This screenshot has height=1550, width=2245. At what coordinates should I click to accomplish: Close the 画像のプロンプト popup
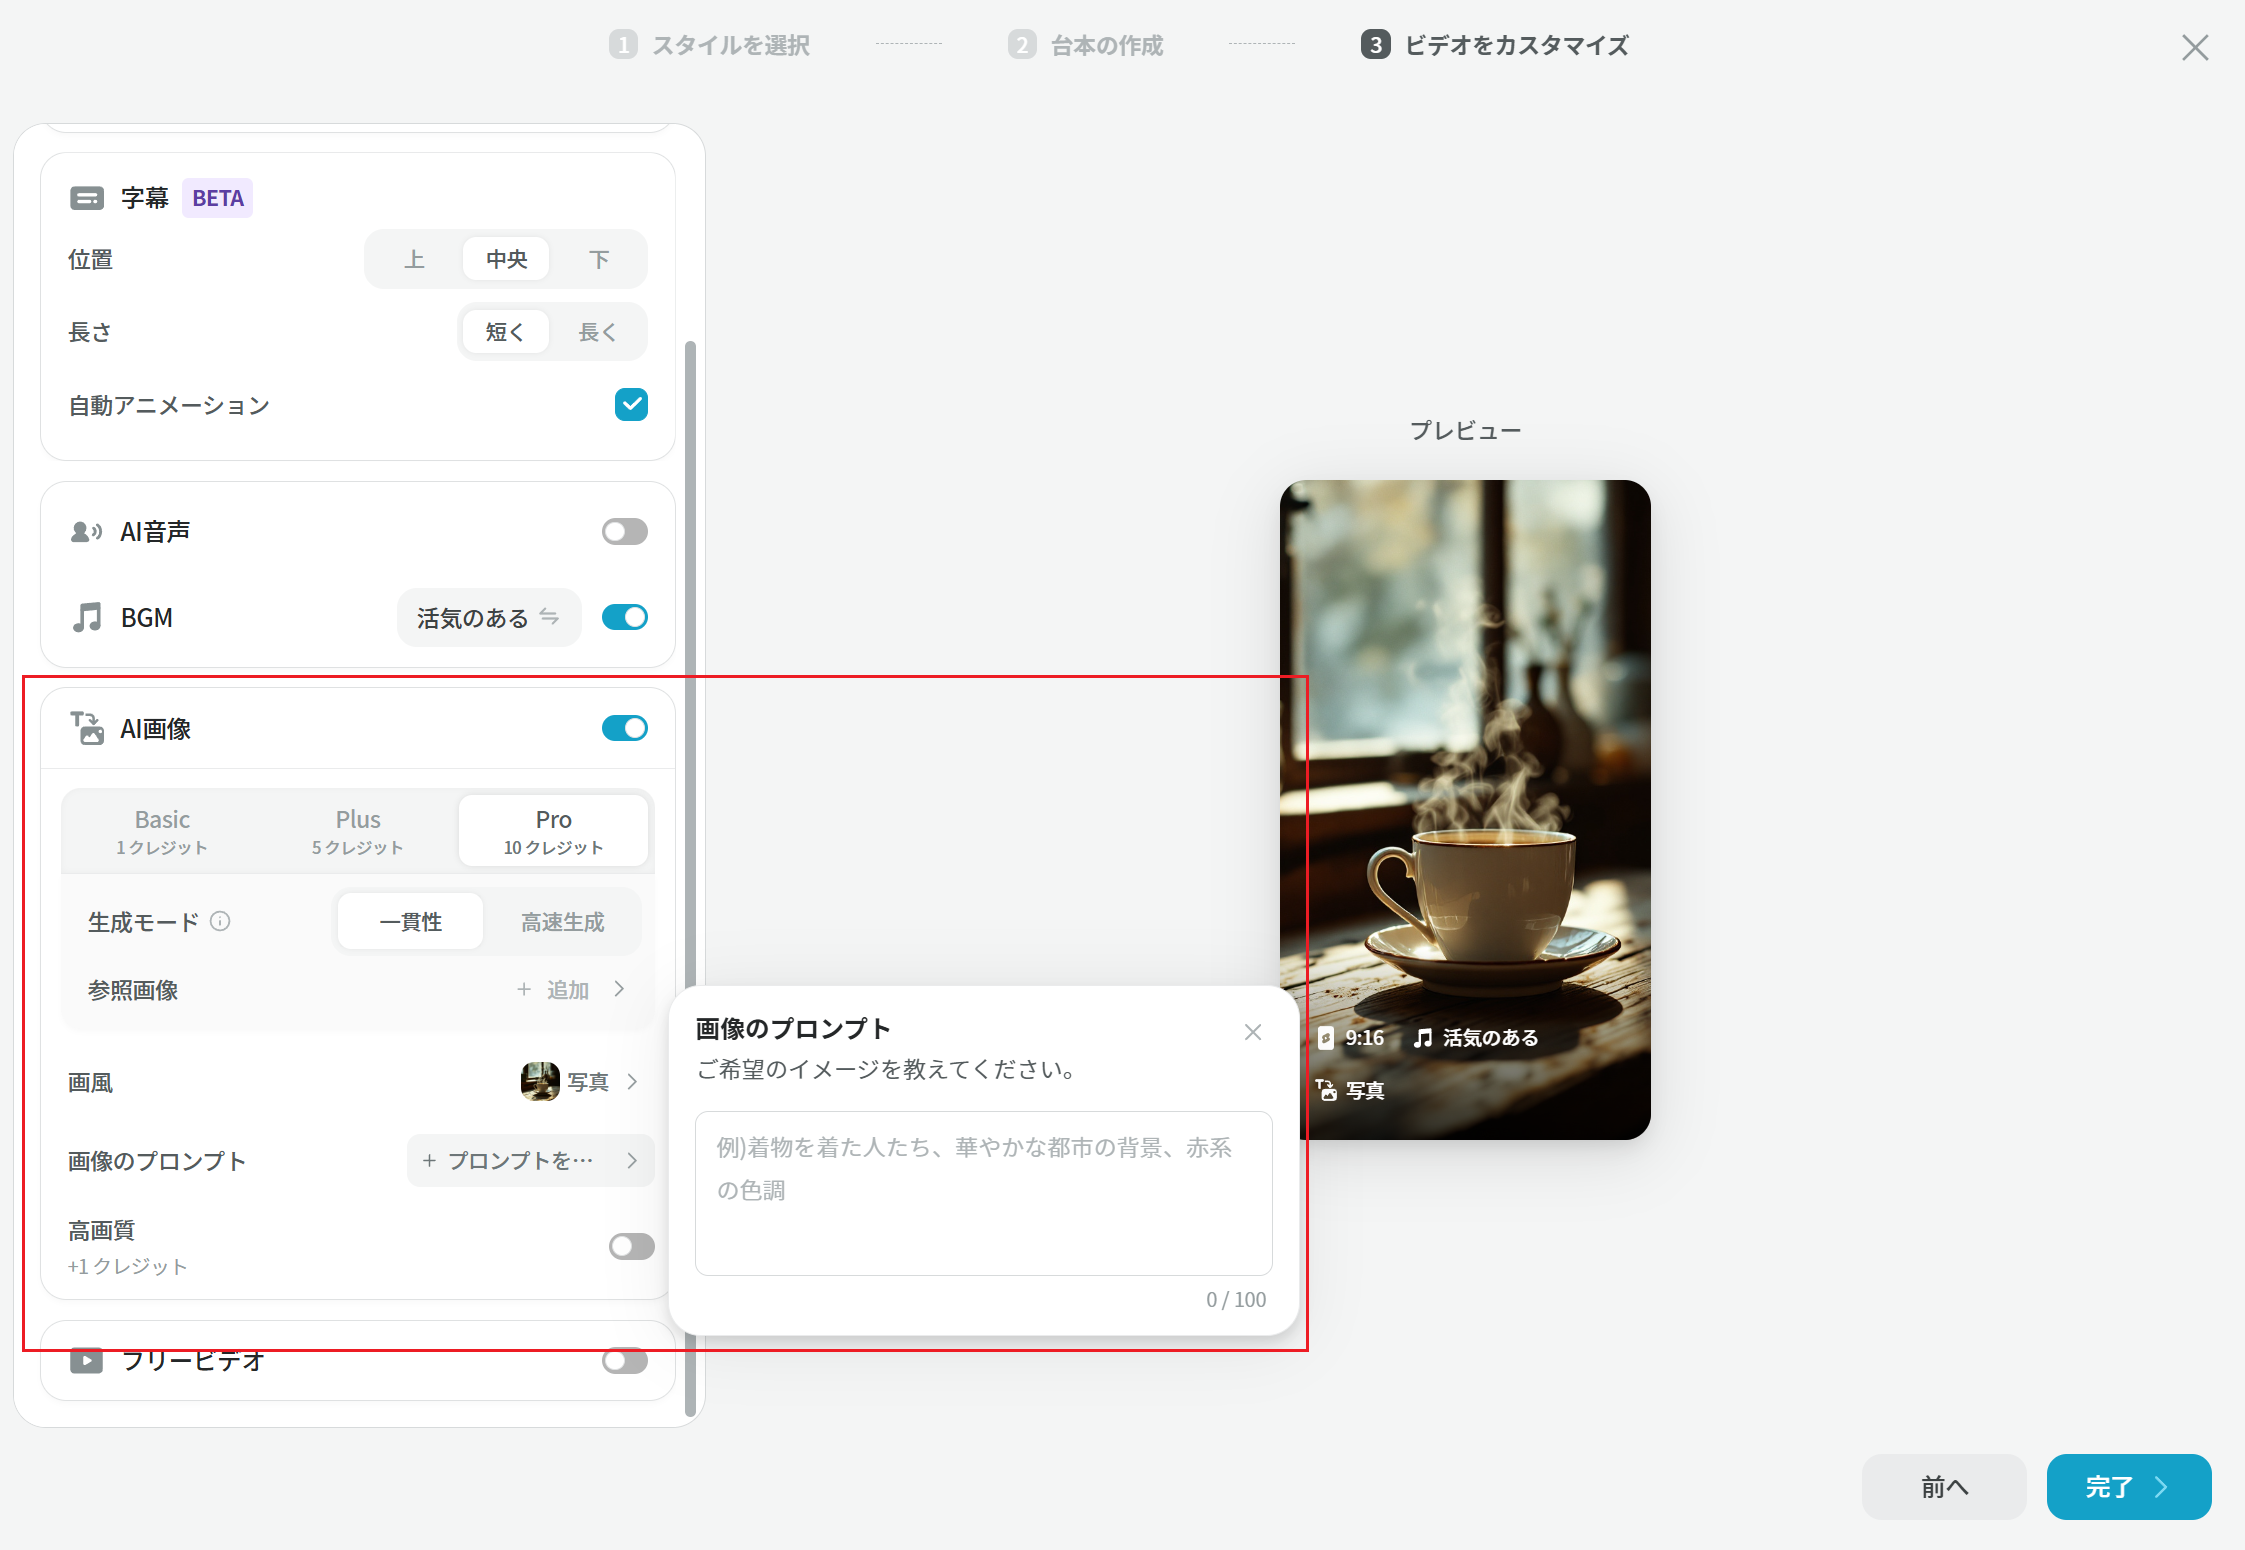(1253, 1032)
